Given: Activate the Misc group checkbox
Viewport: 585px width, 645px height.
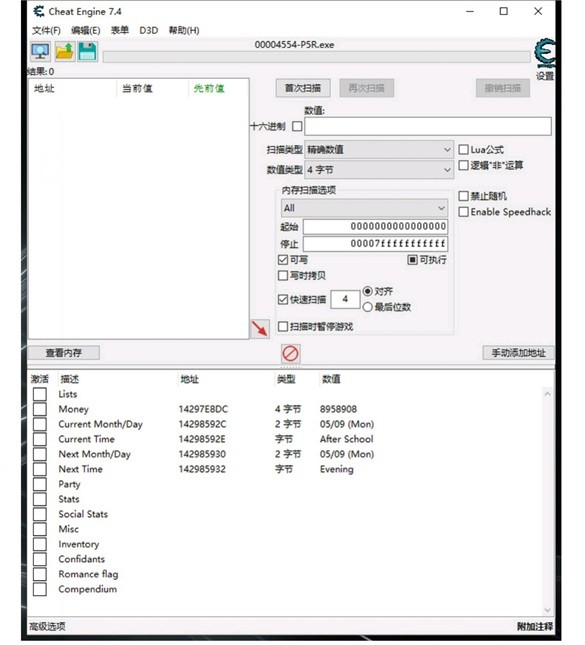Looking at the screenshot, I should pos(40,529).
